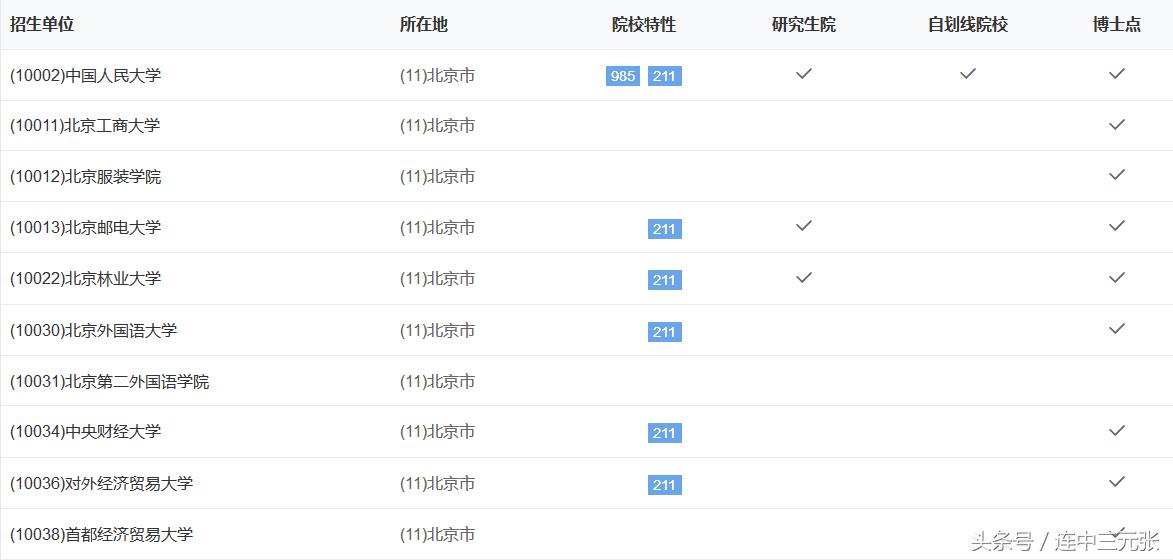The image size is (1173, 560).
Task: Select the 自划线院校 column header
Action: tap(968, 25)
